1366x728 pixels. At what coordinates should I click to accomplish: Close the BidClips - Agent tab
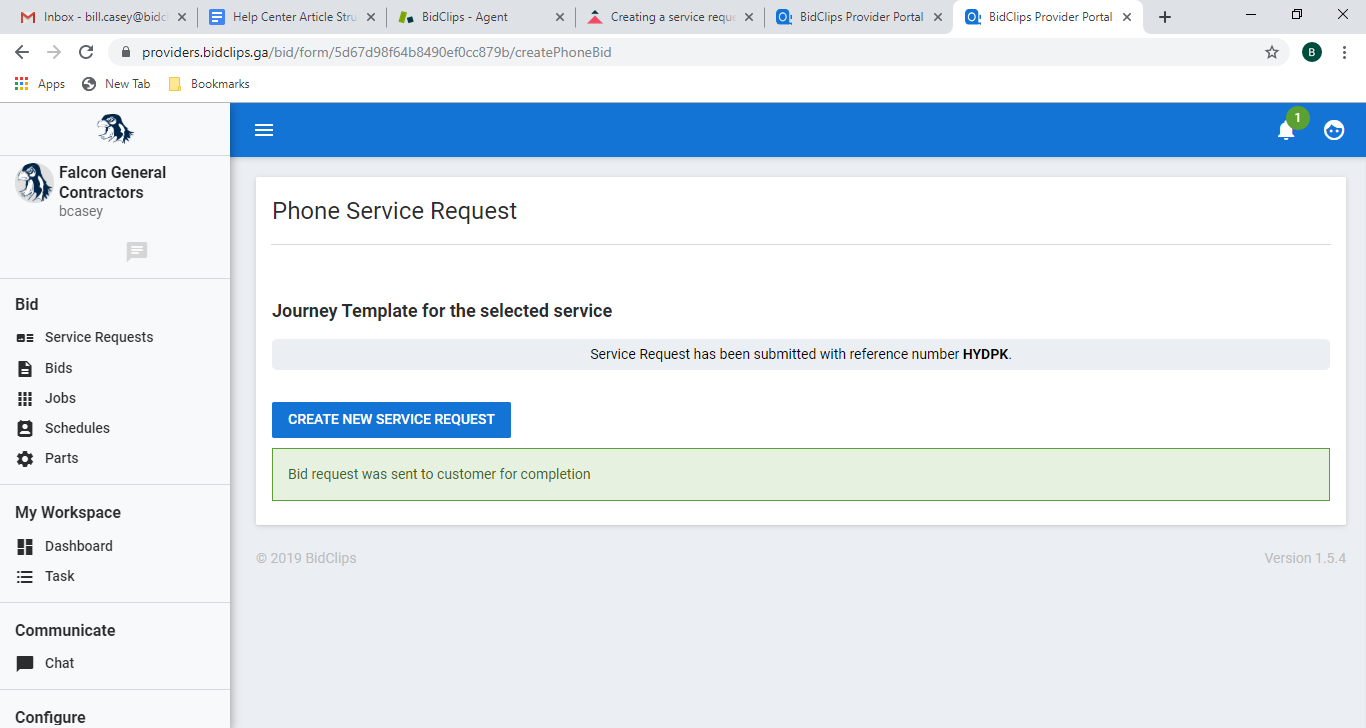point(560,17)
